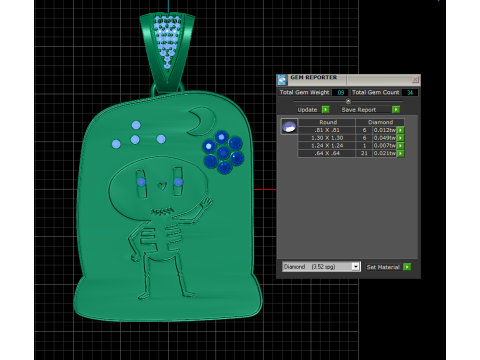Click green arrow for .81 X .81 row
Viewport: 480px width, 360px height.
coord(401,130)
